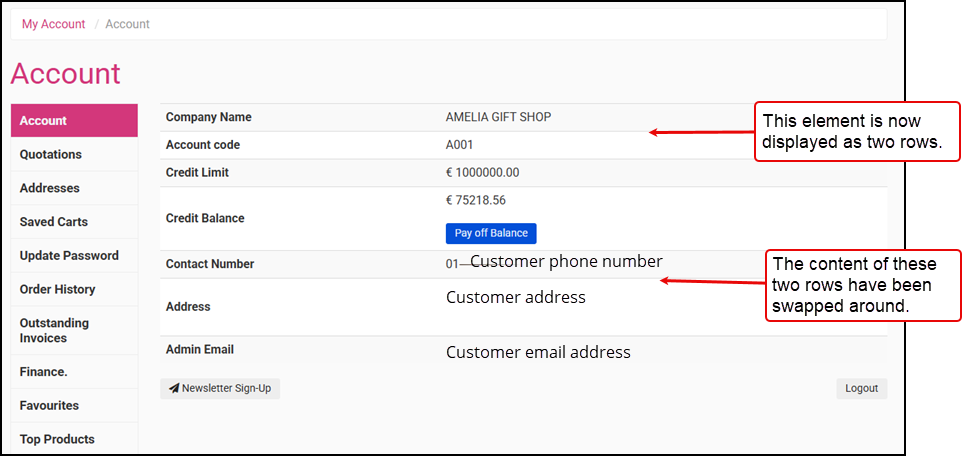Open the My Account breadcrumb link
The width and height of the screenshot is (964, 456).
click(x=54, y=24)
